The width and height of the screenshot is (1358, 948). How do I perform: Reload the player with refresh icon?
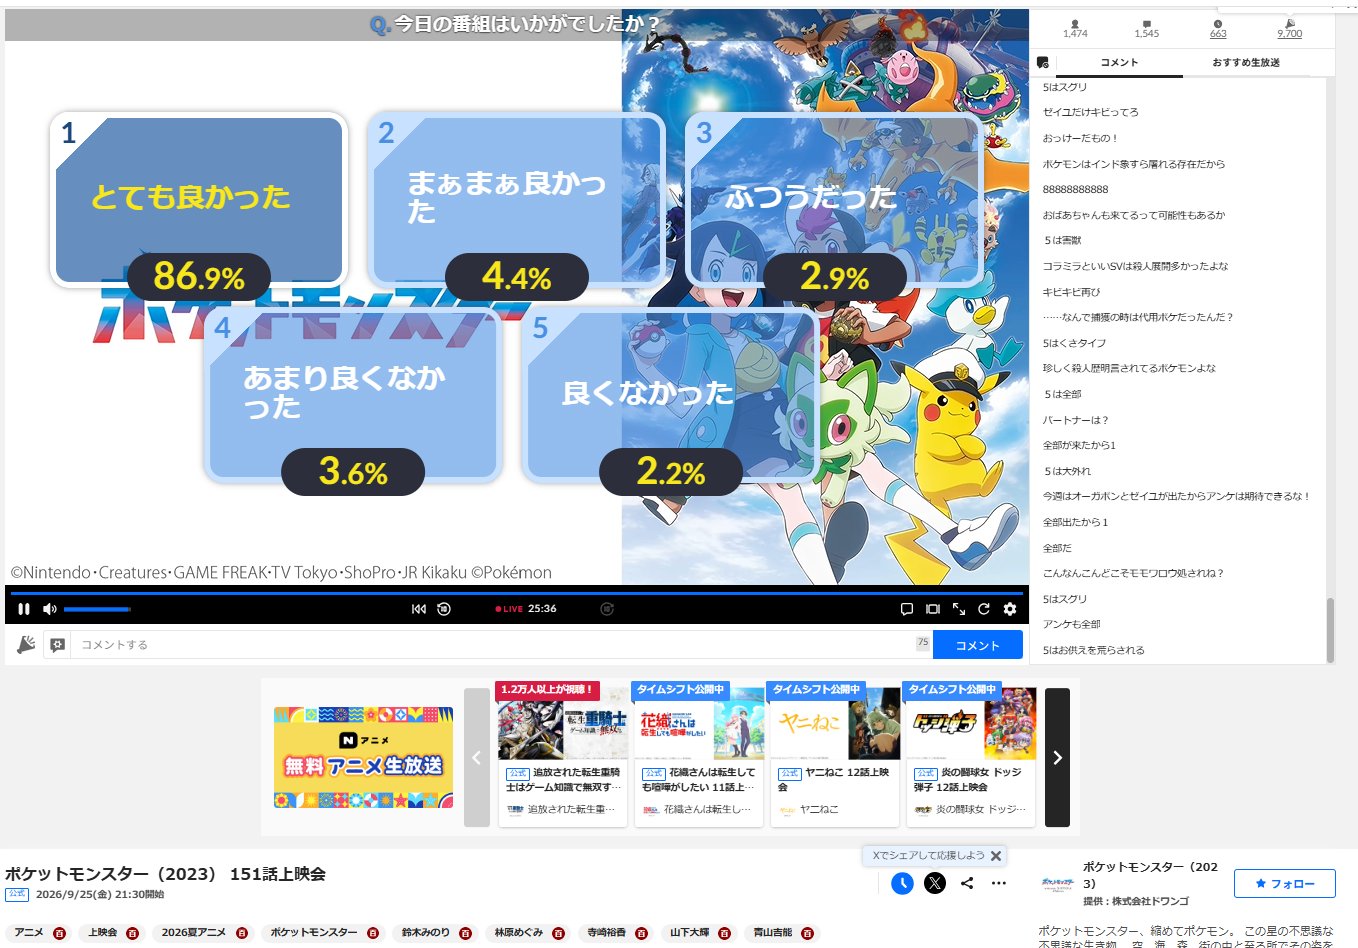[984, 609]
